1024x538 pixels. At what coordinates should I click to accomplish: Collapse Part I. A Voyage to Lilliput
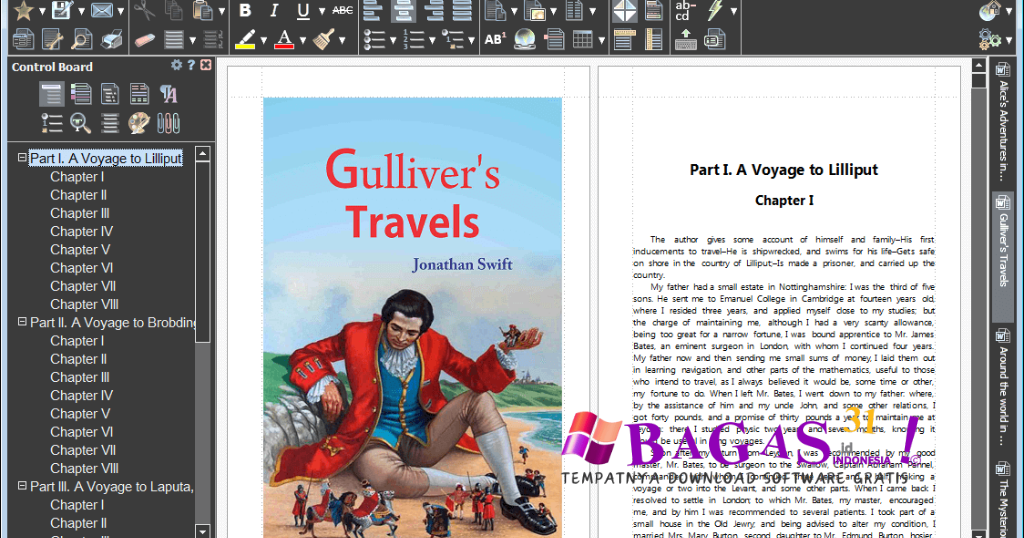22,157
